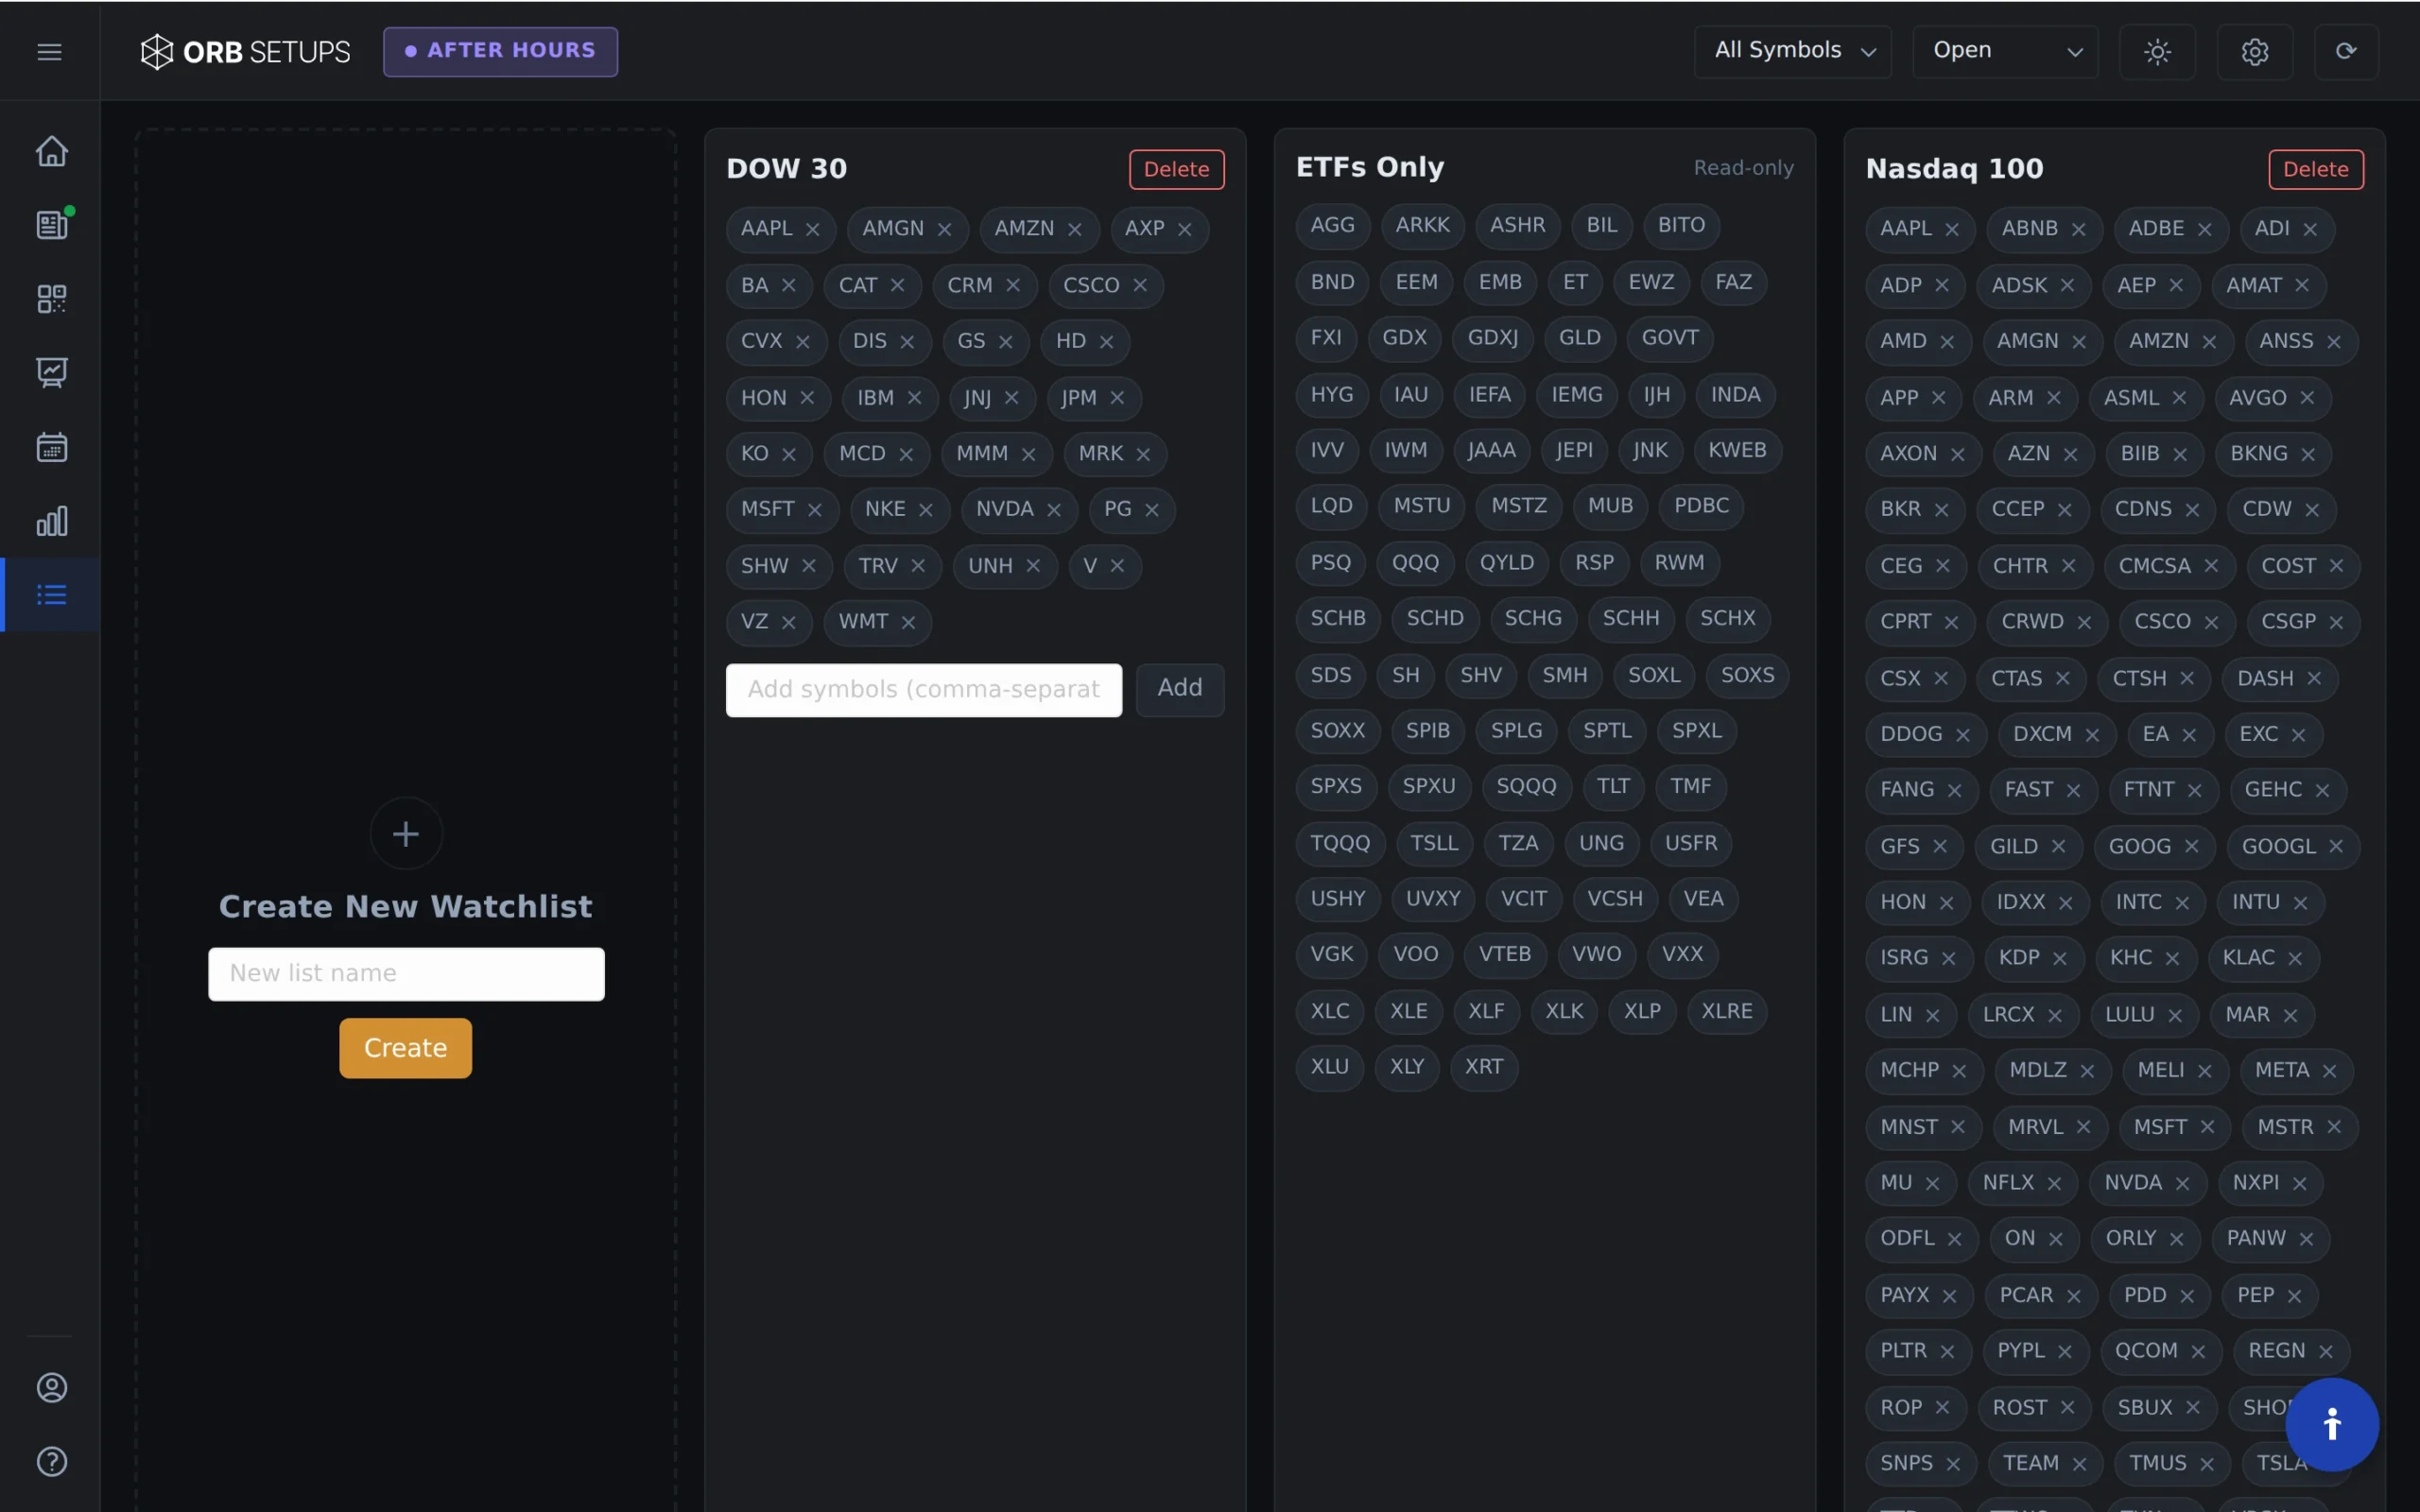Remove DIS from DOW 30 list
This screenshot has width=2420, height=1512.
click(907, 342)
